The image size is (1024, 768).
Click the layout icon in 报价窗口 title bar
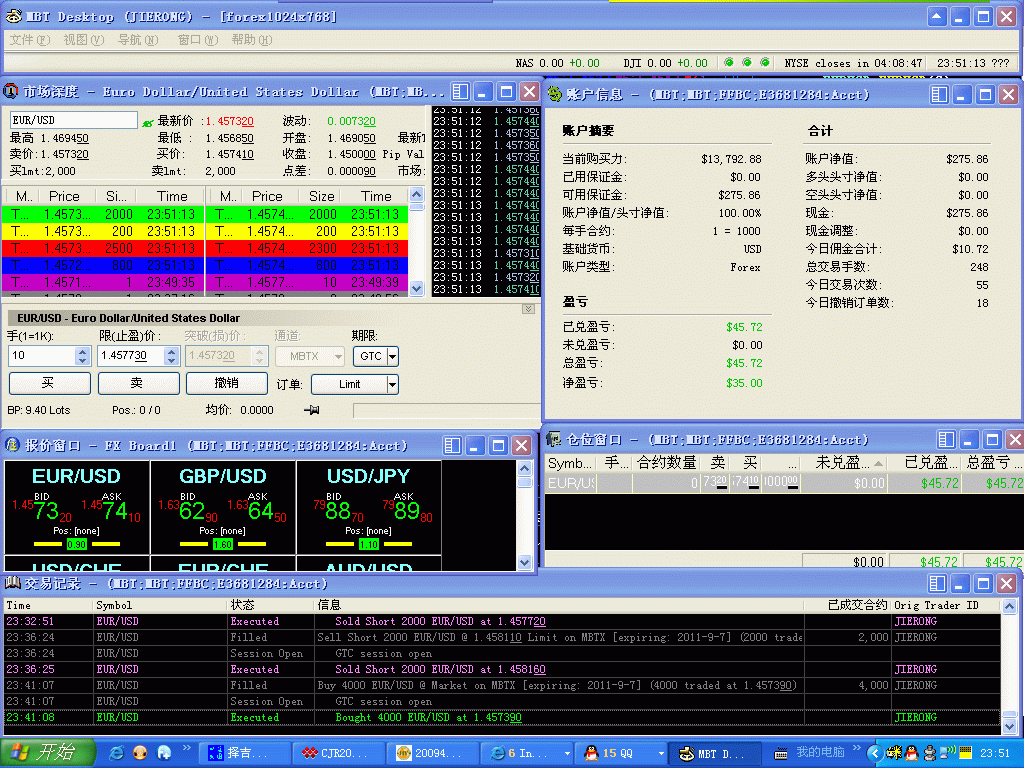[452, 445]
